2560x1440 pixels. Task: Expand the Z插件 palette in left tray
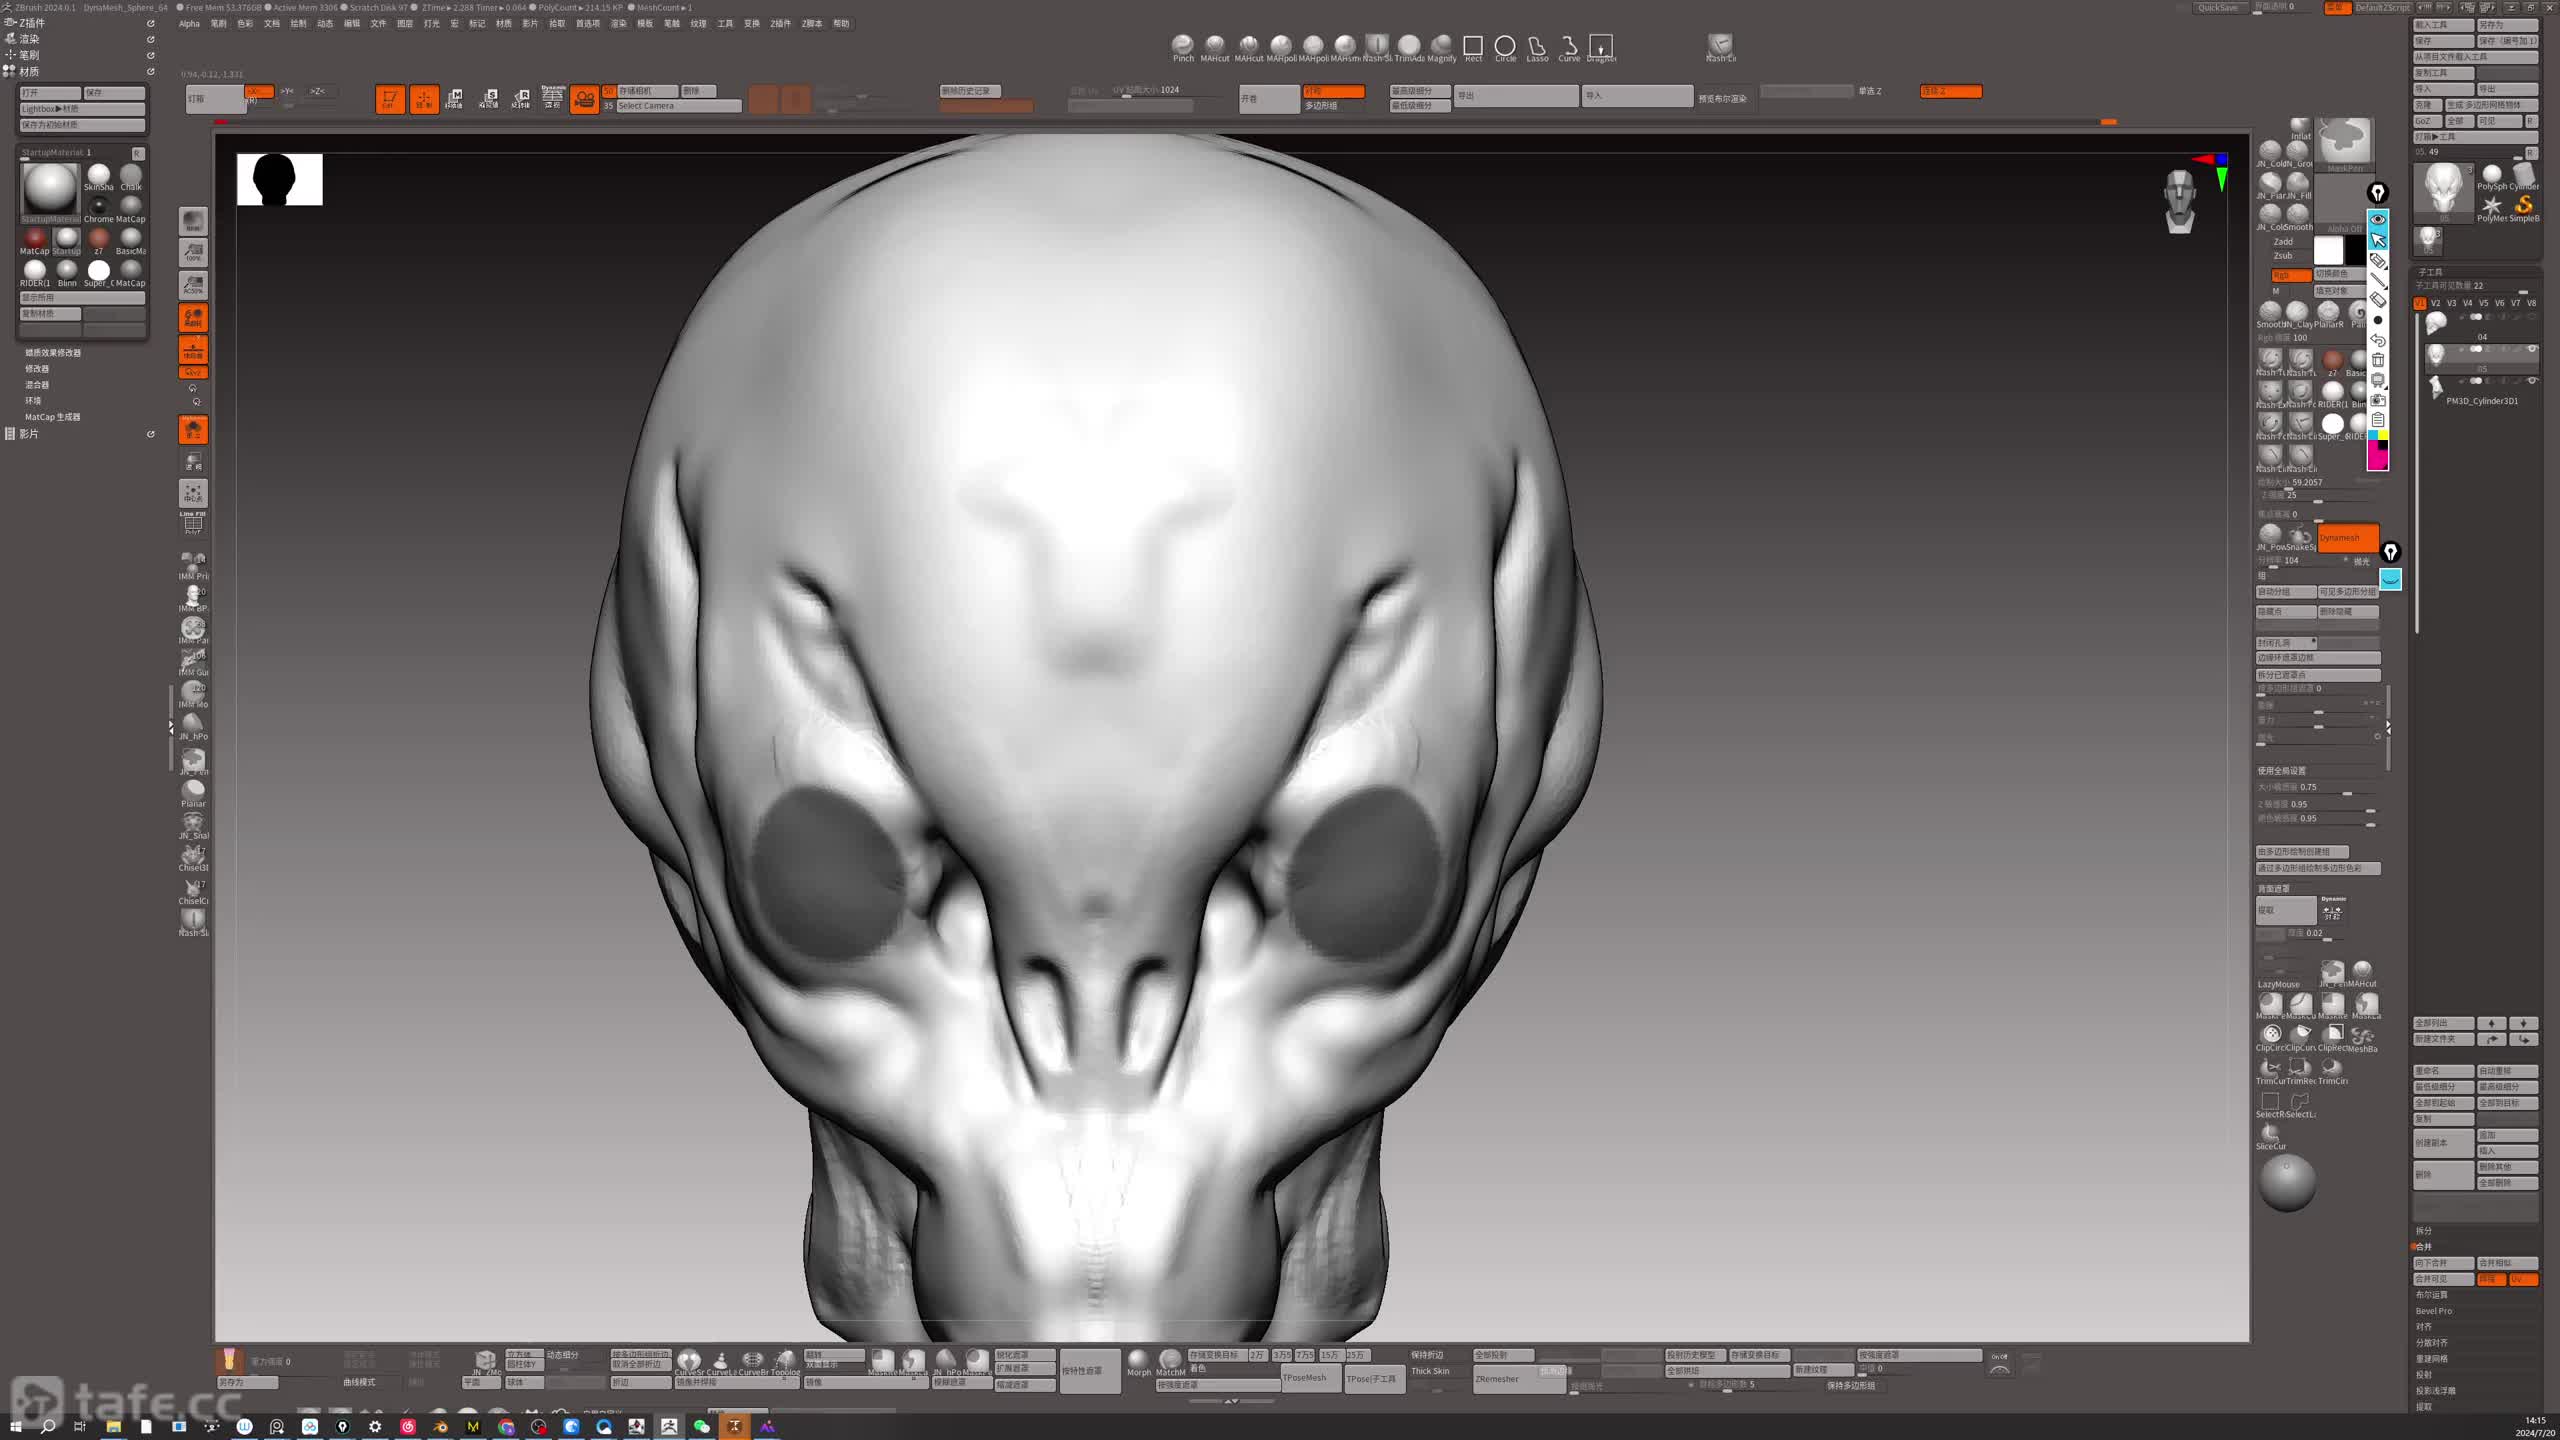click(32, 23)
